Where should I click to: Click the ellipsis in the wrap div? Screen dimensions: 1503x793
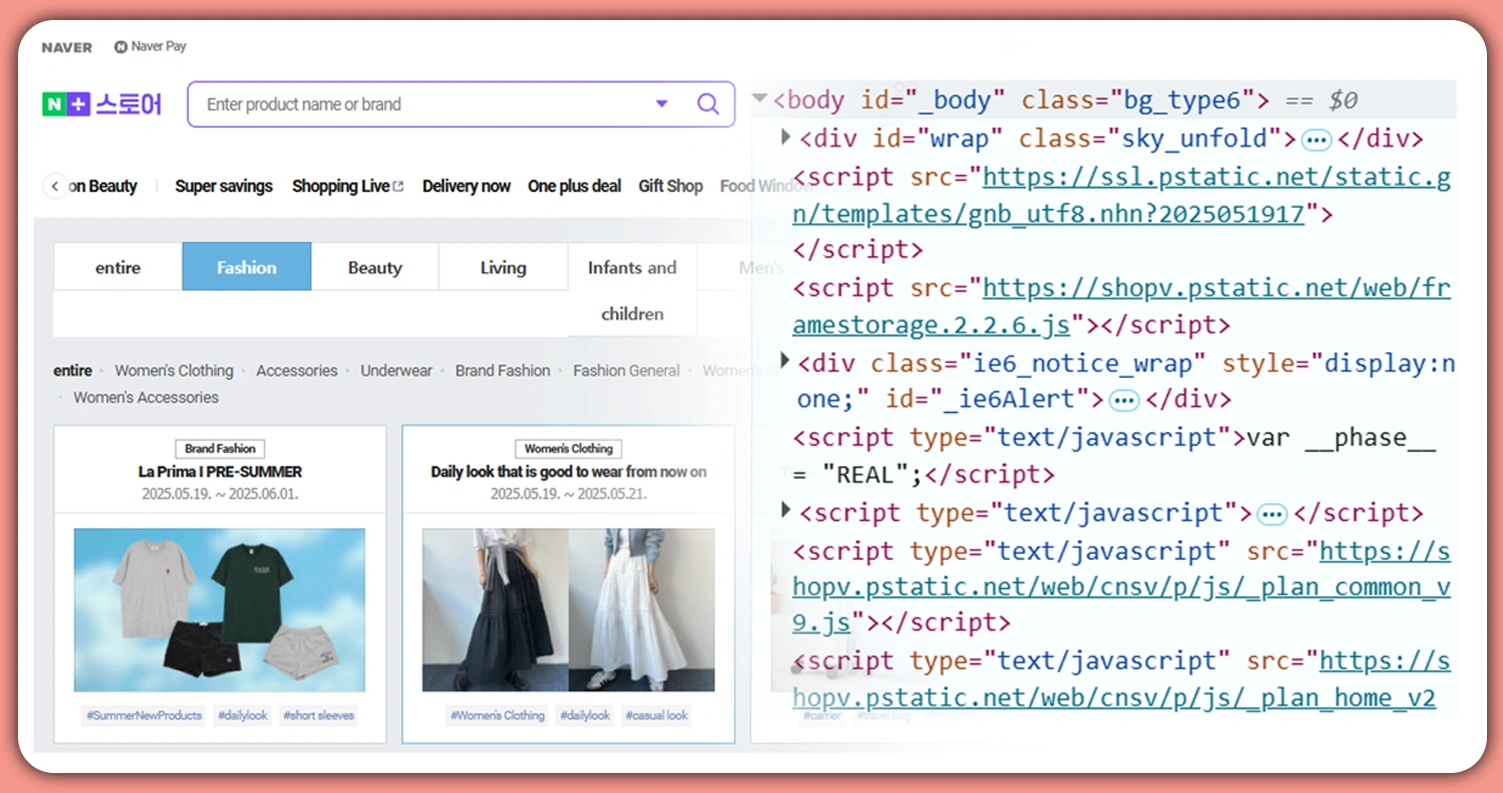pos(1316,139)
